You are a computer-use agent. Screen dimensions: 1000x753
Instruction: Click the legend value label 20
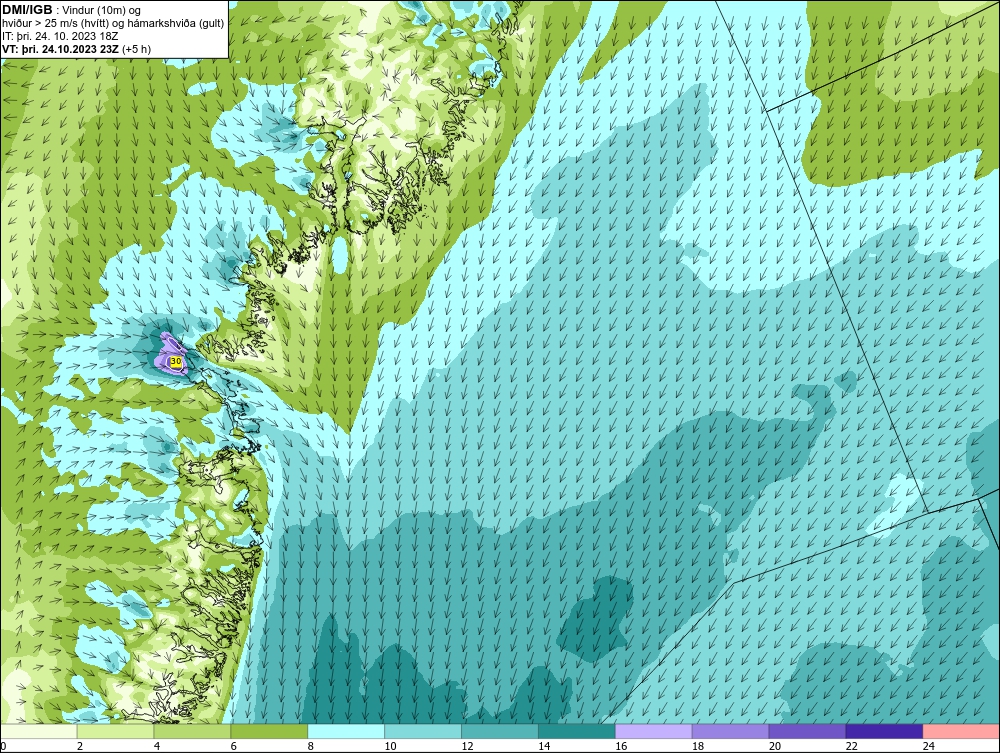click(774, 746)
